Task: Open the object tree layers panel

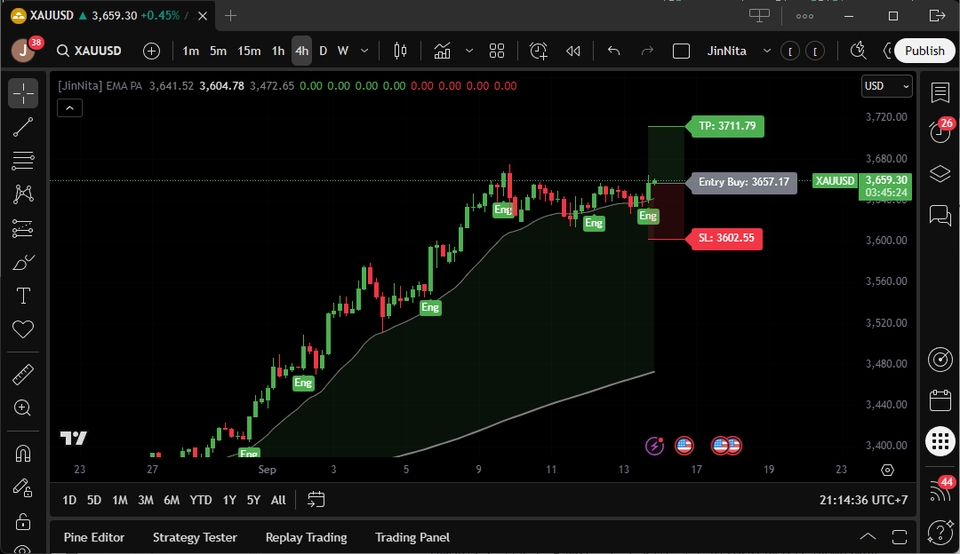Action: tap(939, 174)
